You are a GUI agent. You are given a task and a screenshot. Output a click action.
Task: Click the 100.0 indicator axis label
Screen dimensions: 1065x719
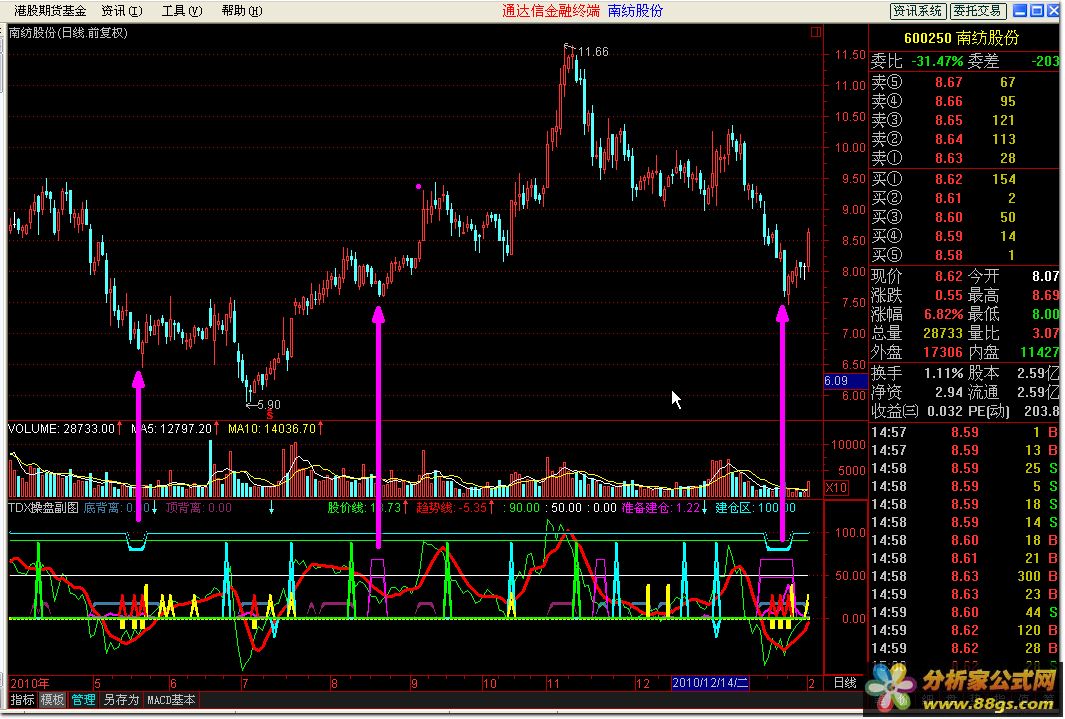click(x=850, y=532)
